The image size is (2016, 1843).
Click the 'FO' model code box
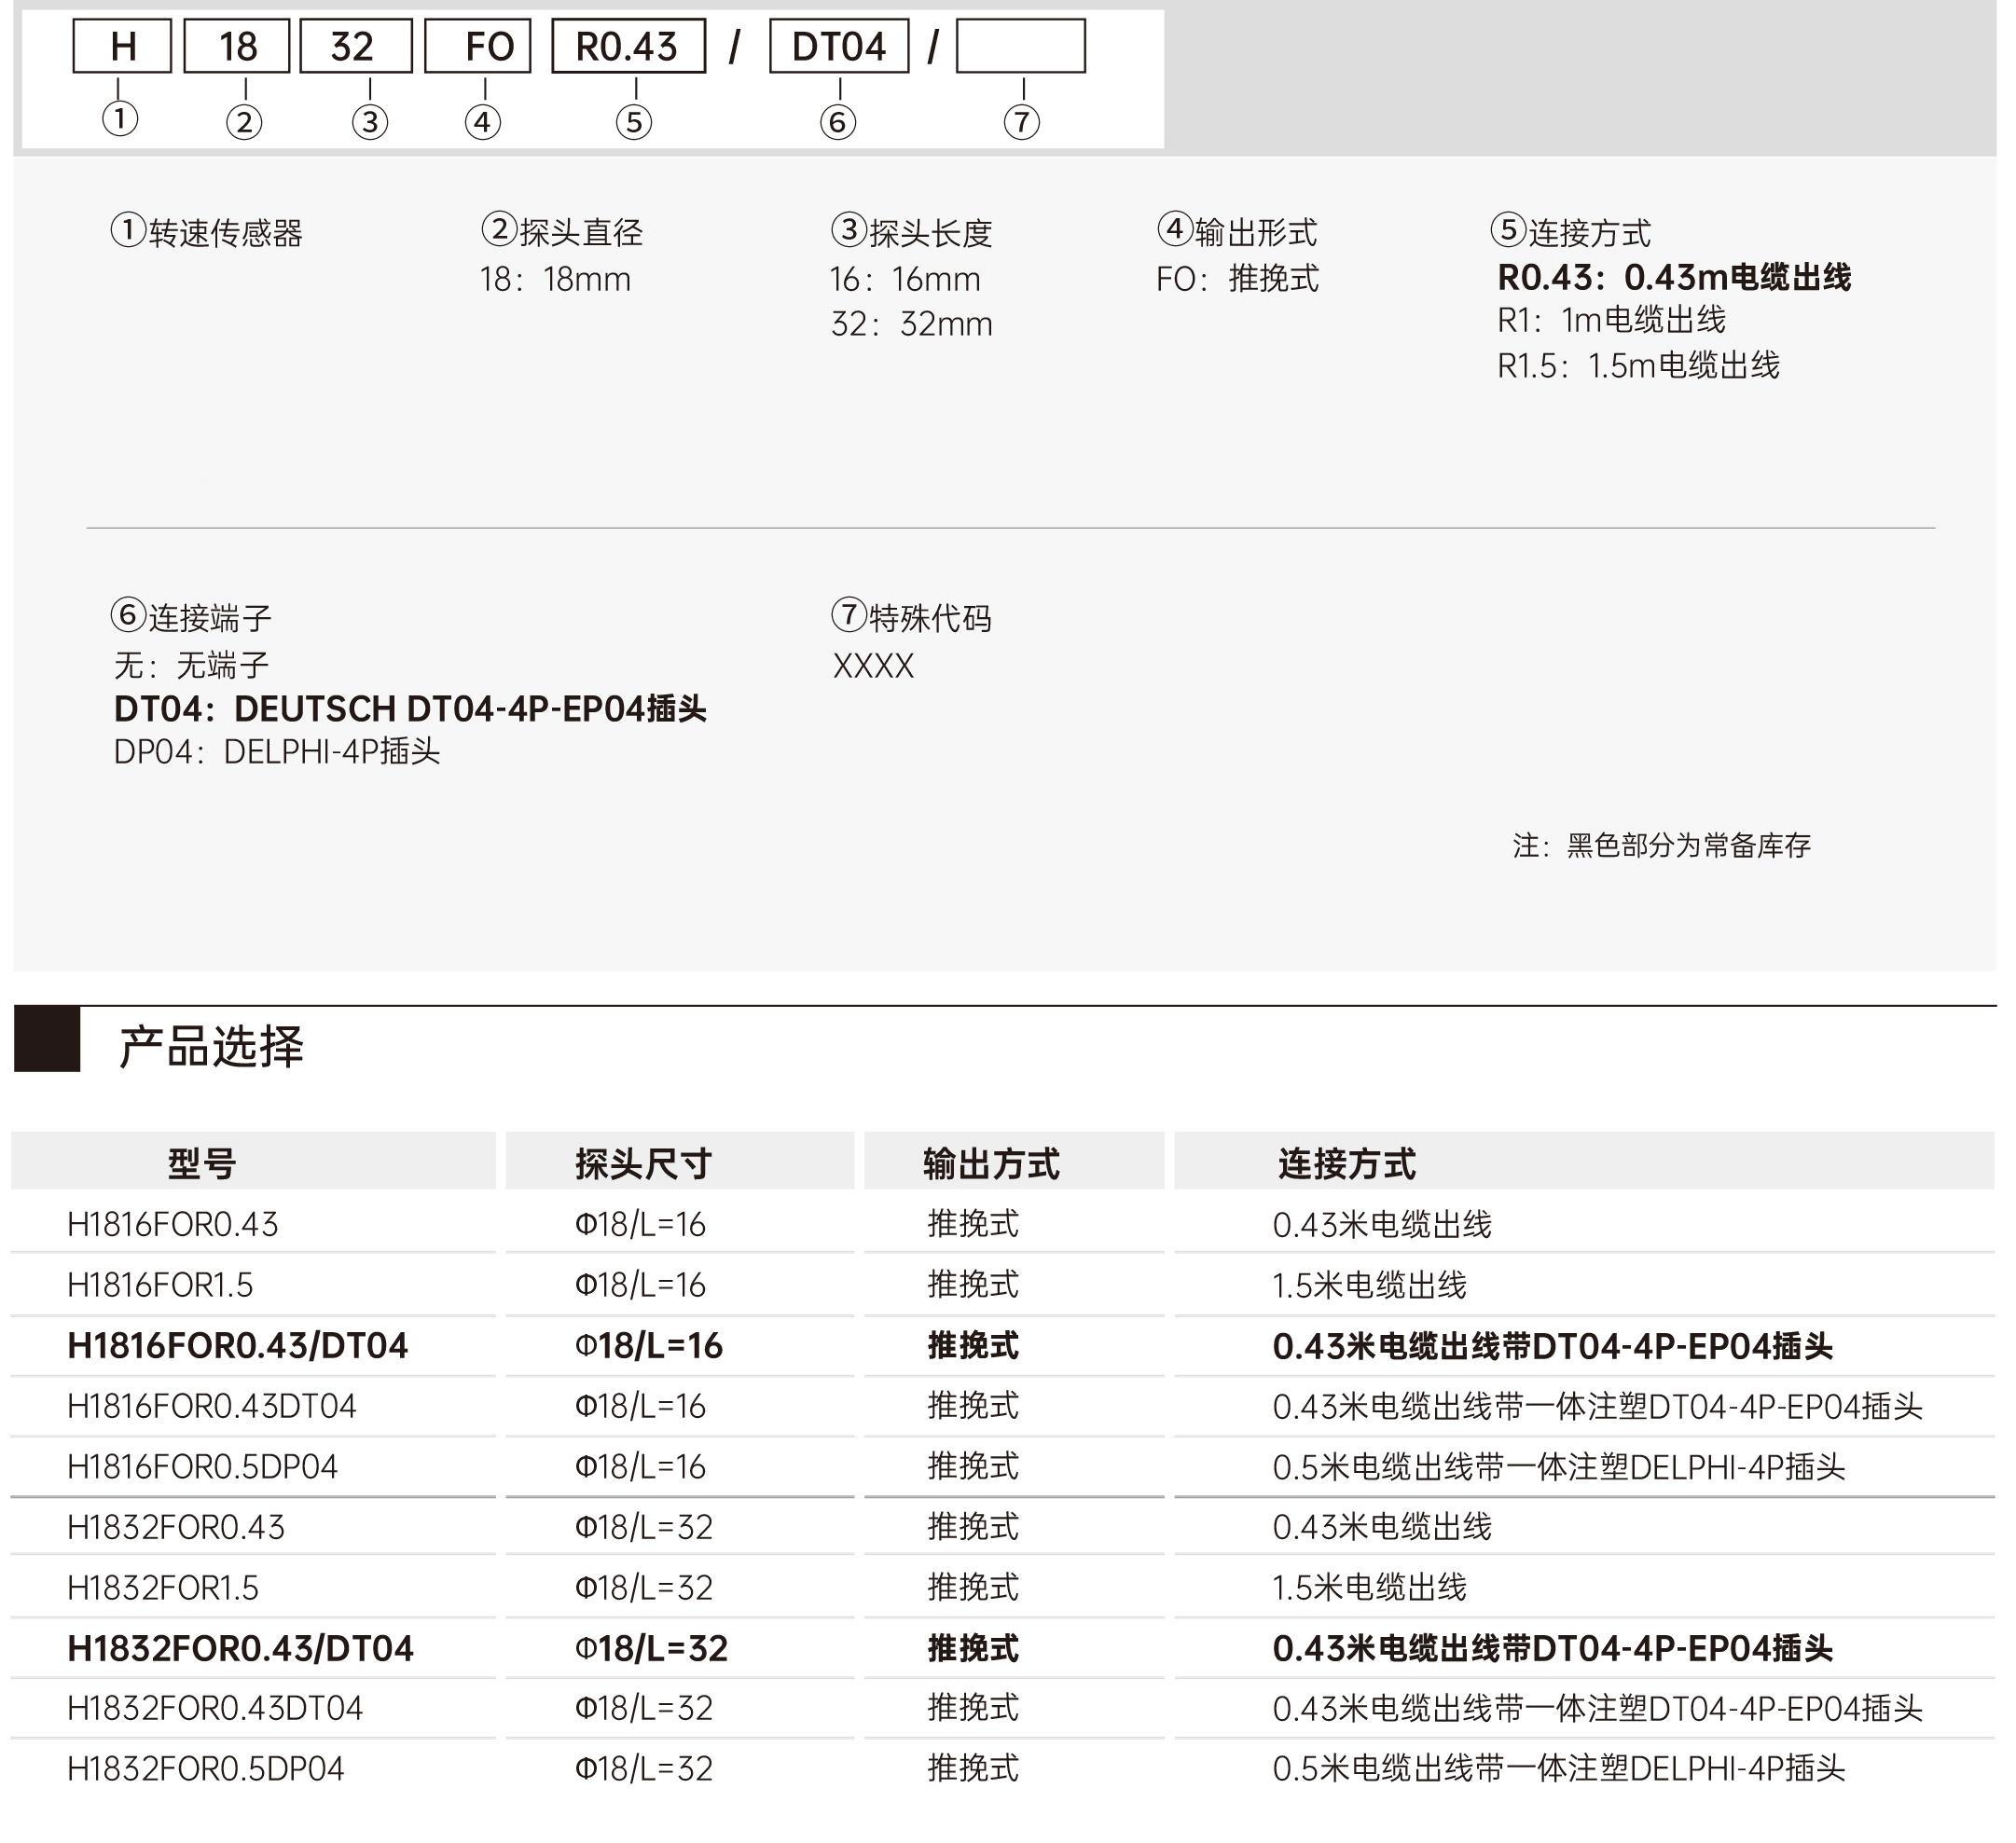(478, 47)
